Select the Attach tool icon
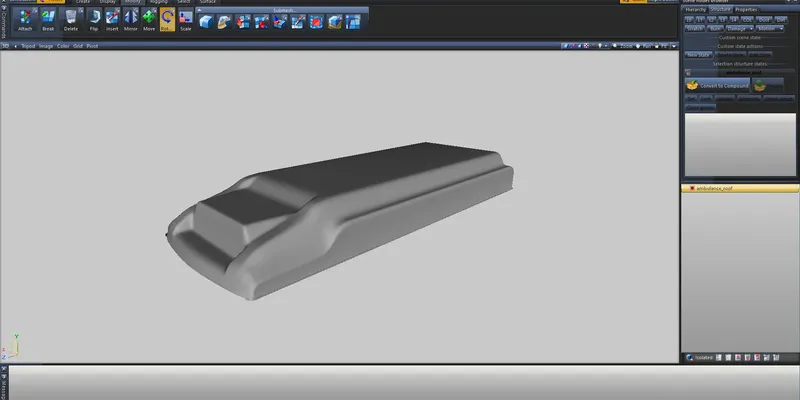The height and width of the screenshot is (400, 800). (25, 20)
